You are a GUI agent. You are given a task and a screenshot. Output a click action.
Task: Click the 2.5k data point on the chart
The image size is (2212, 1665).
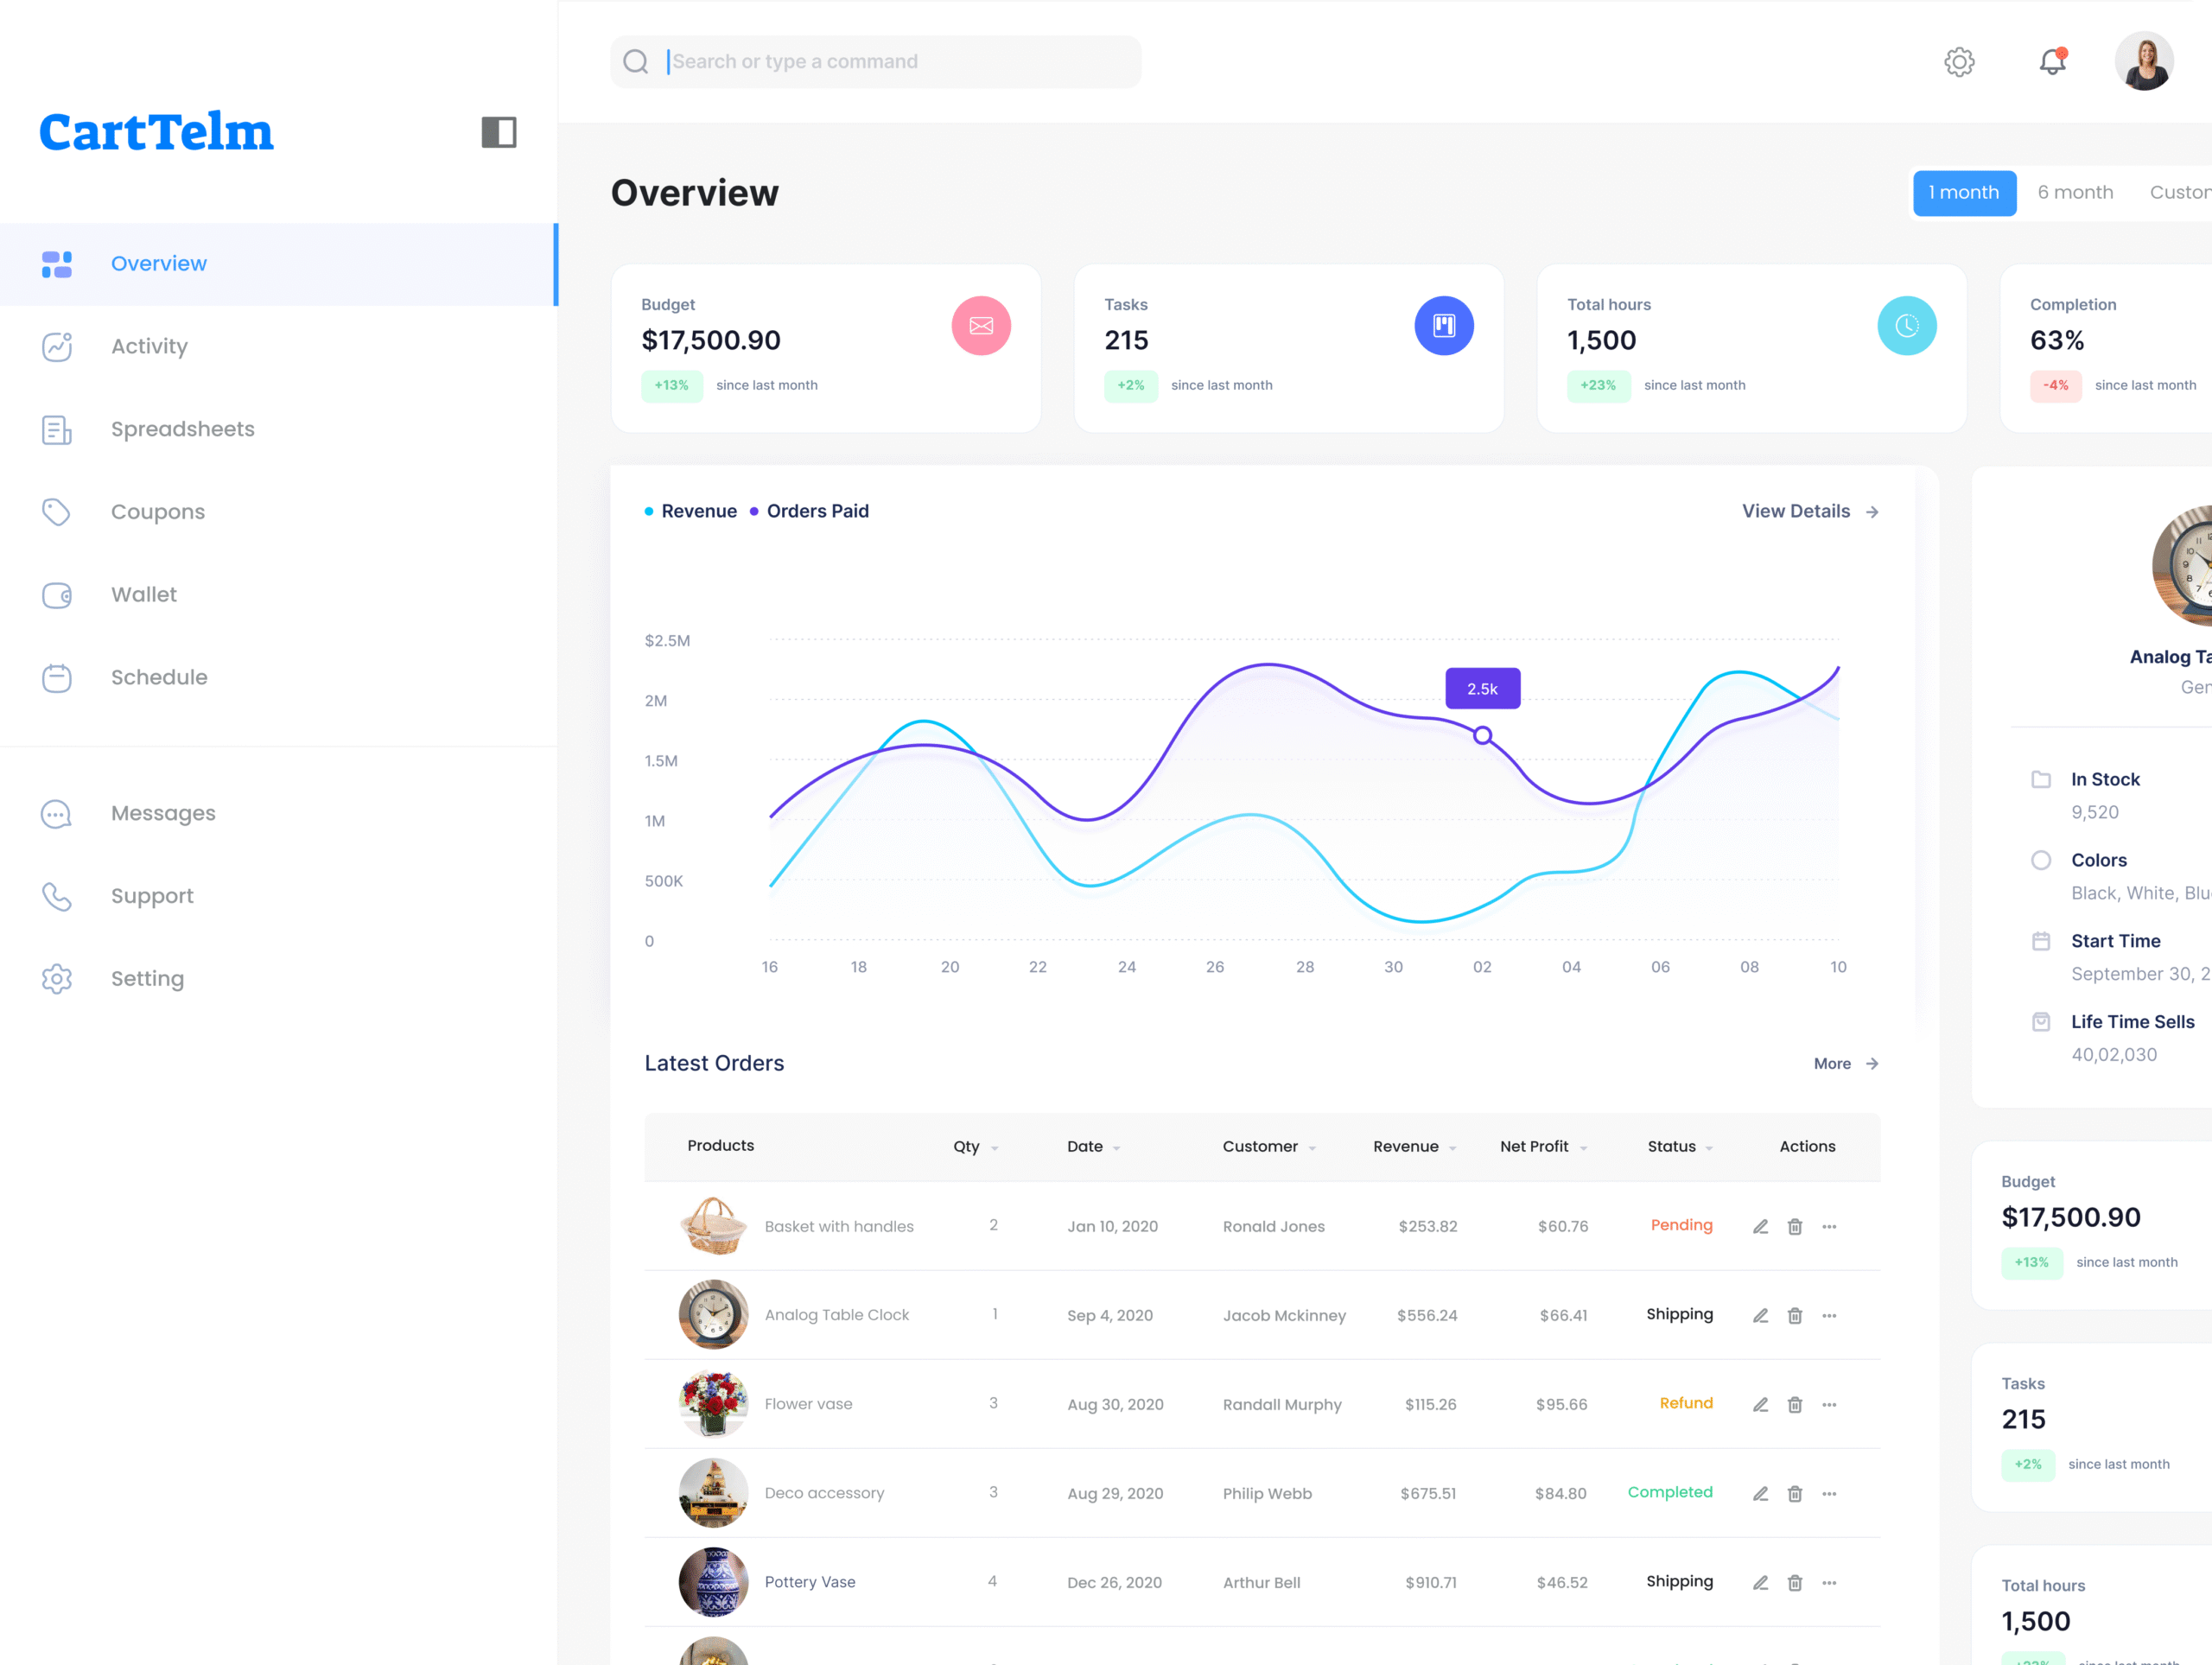tap(1482, 736)
